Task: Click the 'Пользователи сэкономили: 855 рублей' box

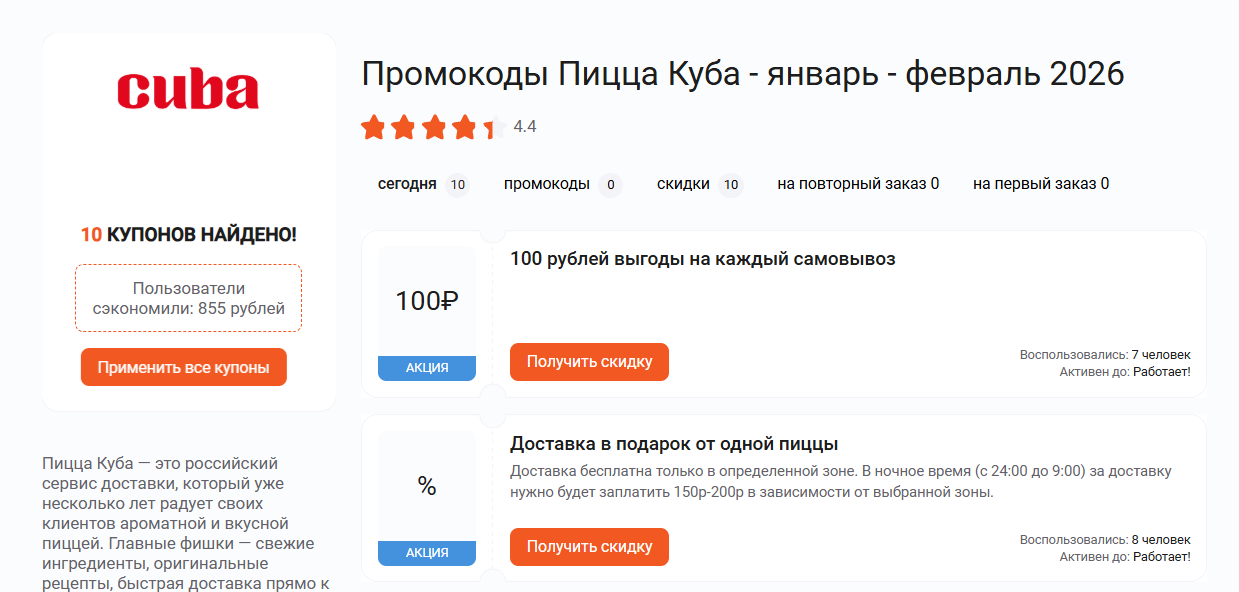Action: 187,297
